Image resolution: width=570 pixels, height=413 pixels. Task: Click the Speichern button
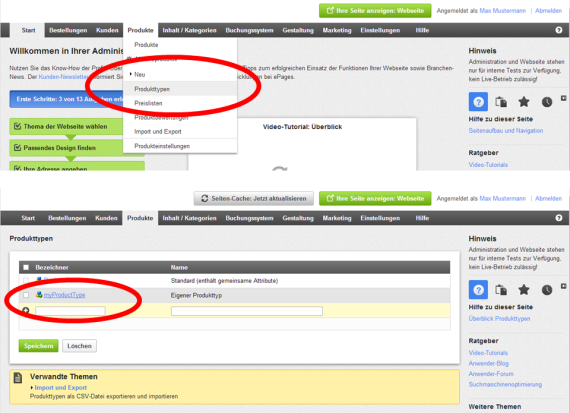(39, 346)
